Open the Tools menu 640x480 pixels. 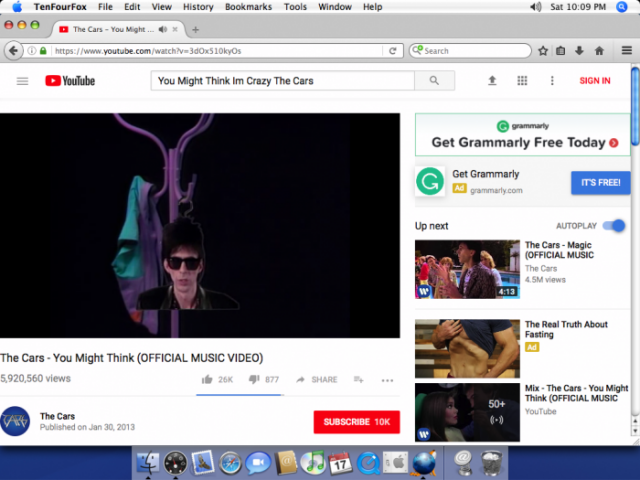click(x=295, y=7)
